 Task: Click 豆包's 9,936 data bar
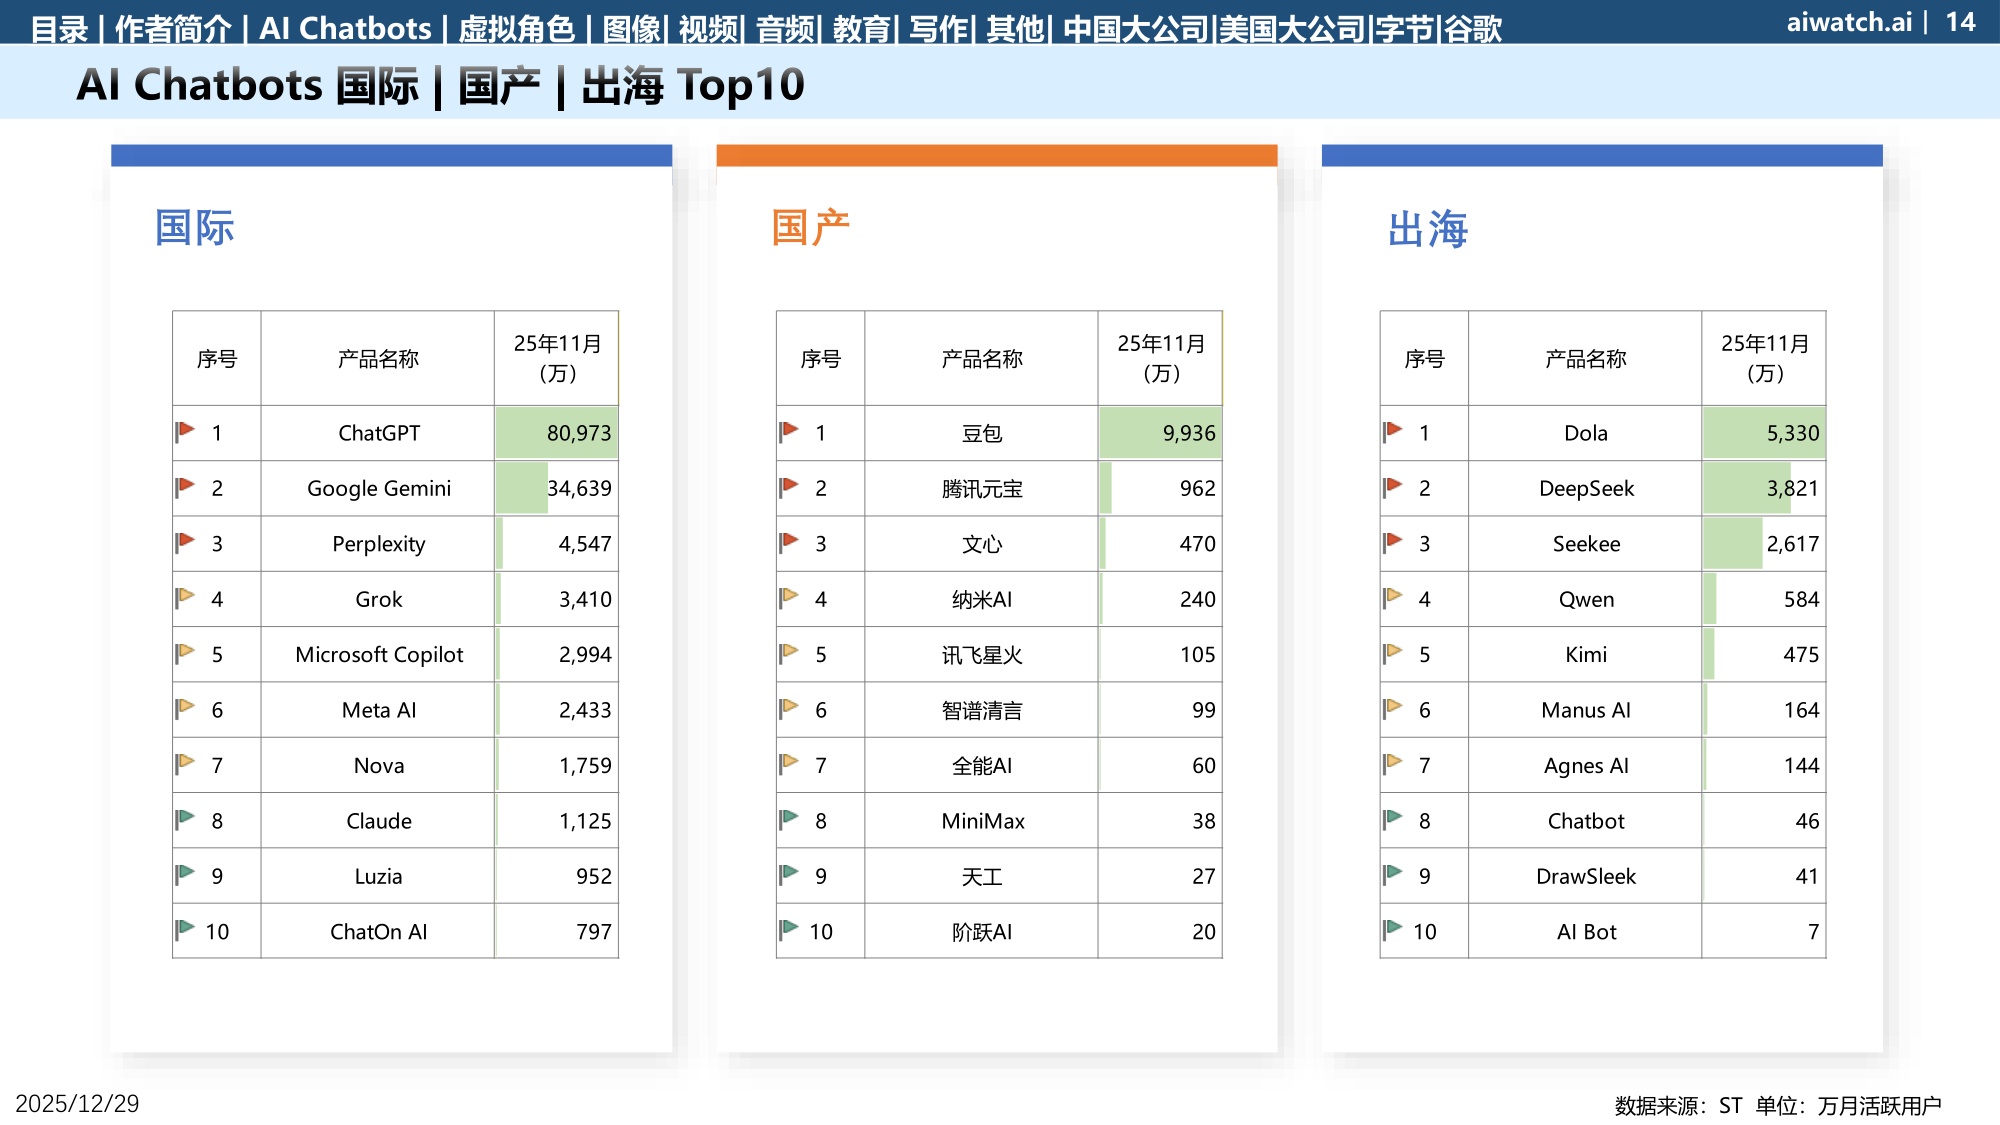(1160, 433)
